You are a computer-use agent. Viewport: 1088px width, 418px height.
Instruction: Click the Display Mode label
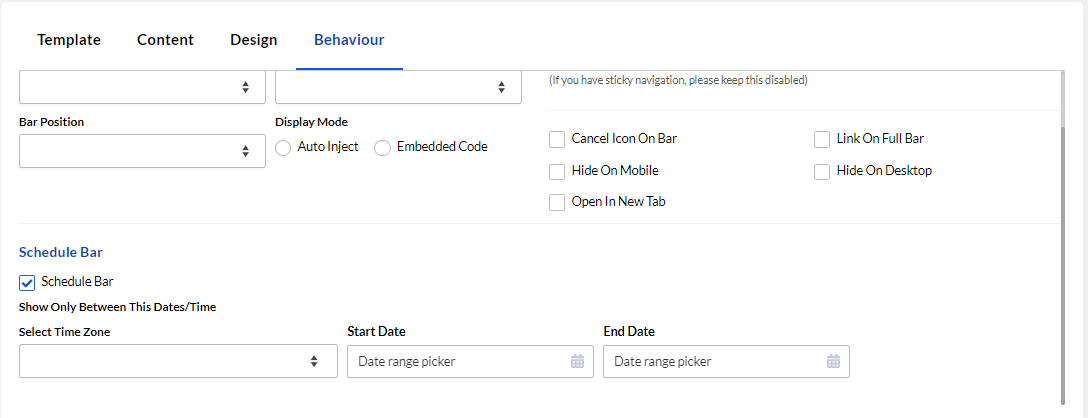[x=312, y=122]
